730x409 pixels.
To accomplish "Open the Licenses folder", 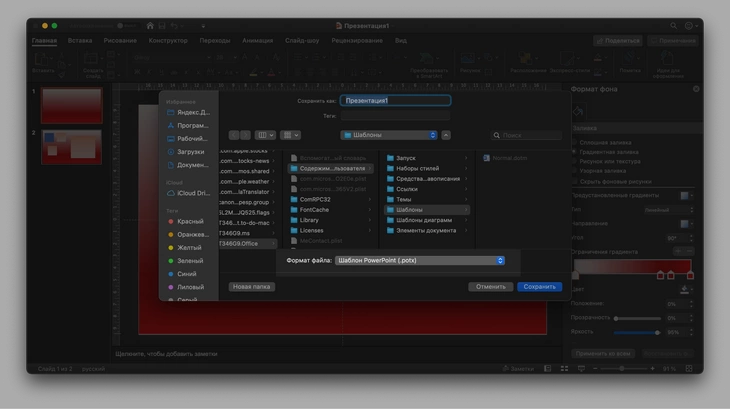I will 331,230.
